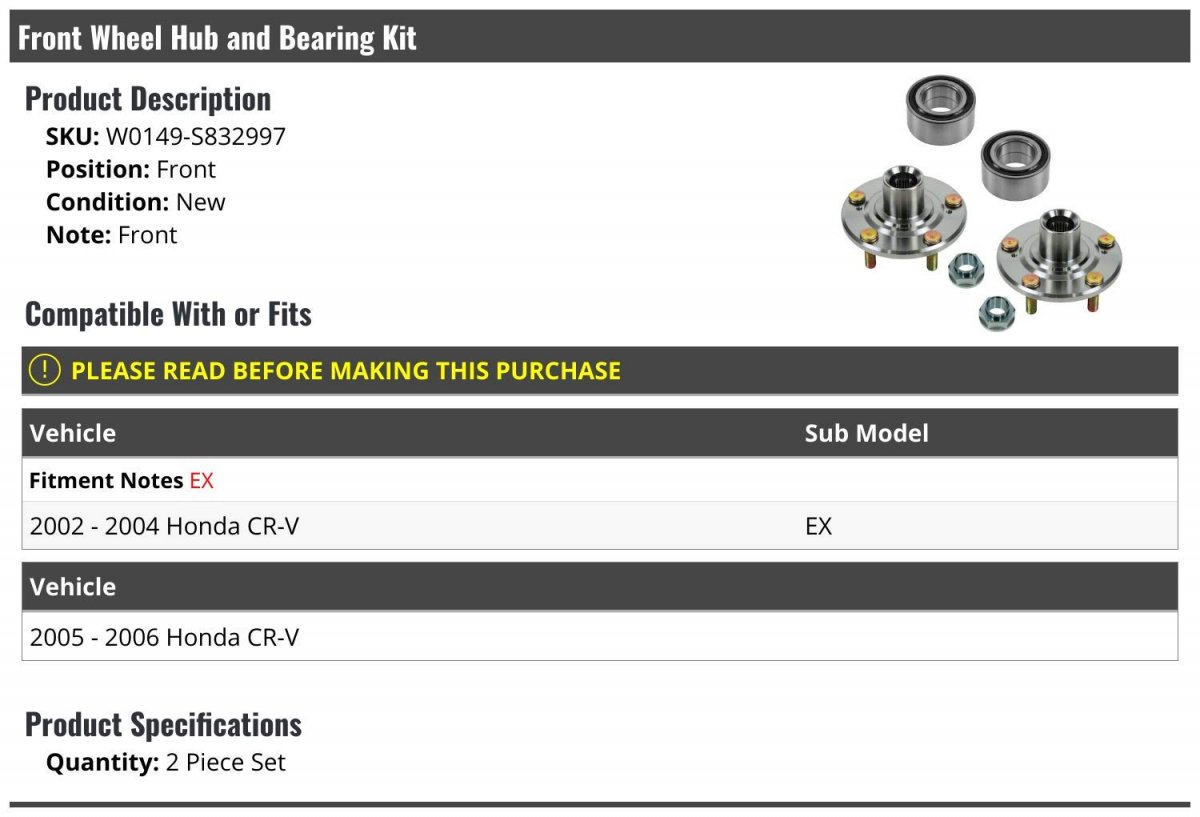Screen dimensions: 1200x817
Task: Click the Quantity 2 Piece Set text
Action: 166,762
